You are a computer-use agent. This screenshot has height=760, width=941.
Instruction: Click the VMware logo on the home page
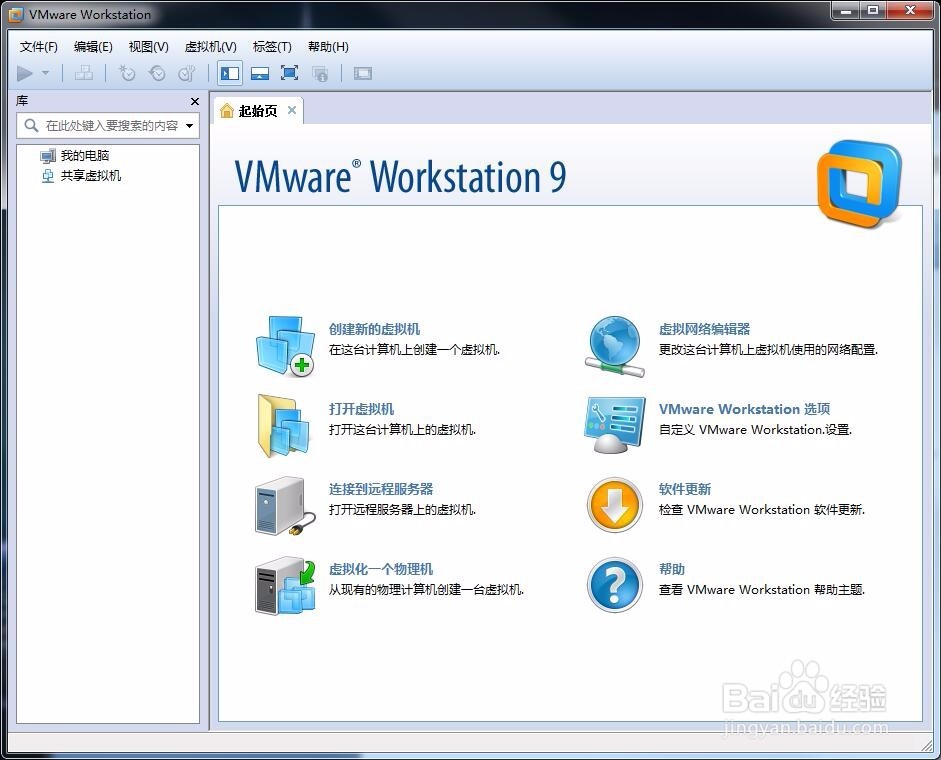[859, 183]
